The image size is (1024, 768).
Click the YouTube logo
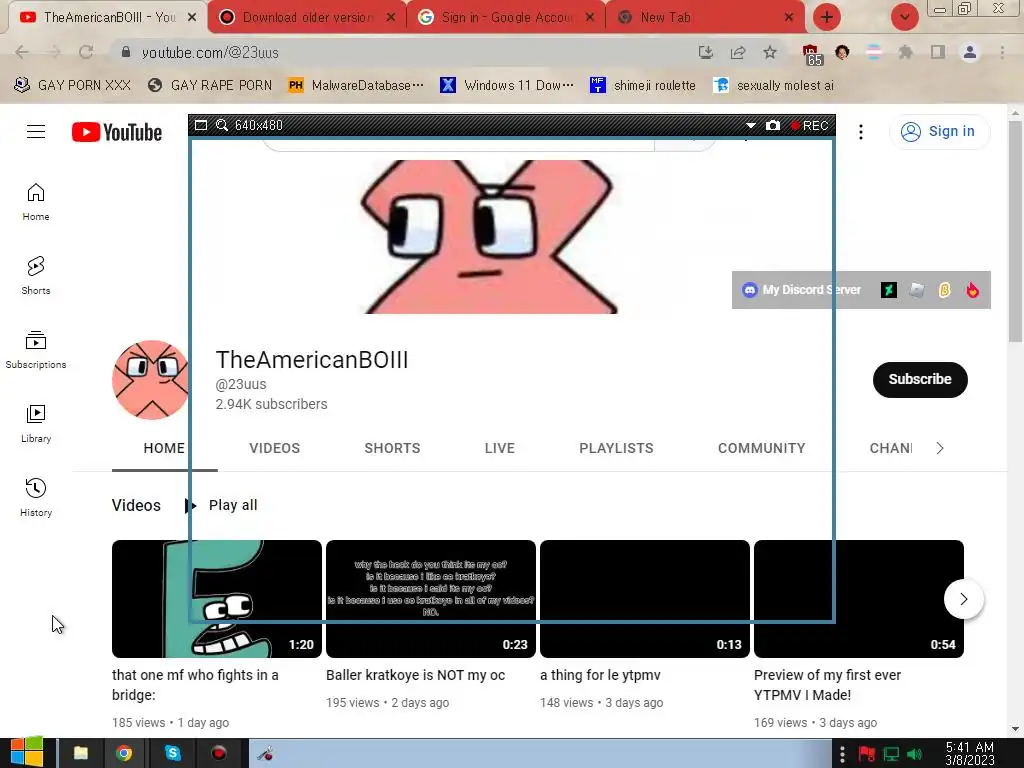click(x=117, y=132)
